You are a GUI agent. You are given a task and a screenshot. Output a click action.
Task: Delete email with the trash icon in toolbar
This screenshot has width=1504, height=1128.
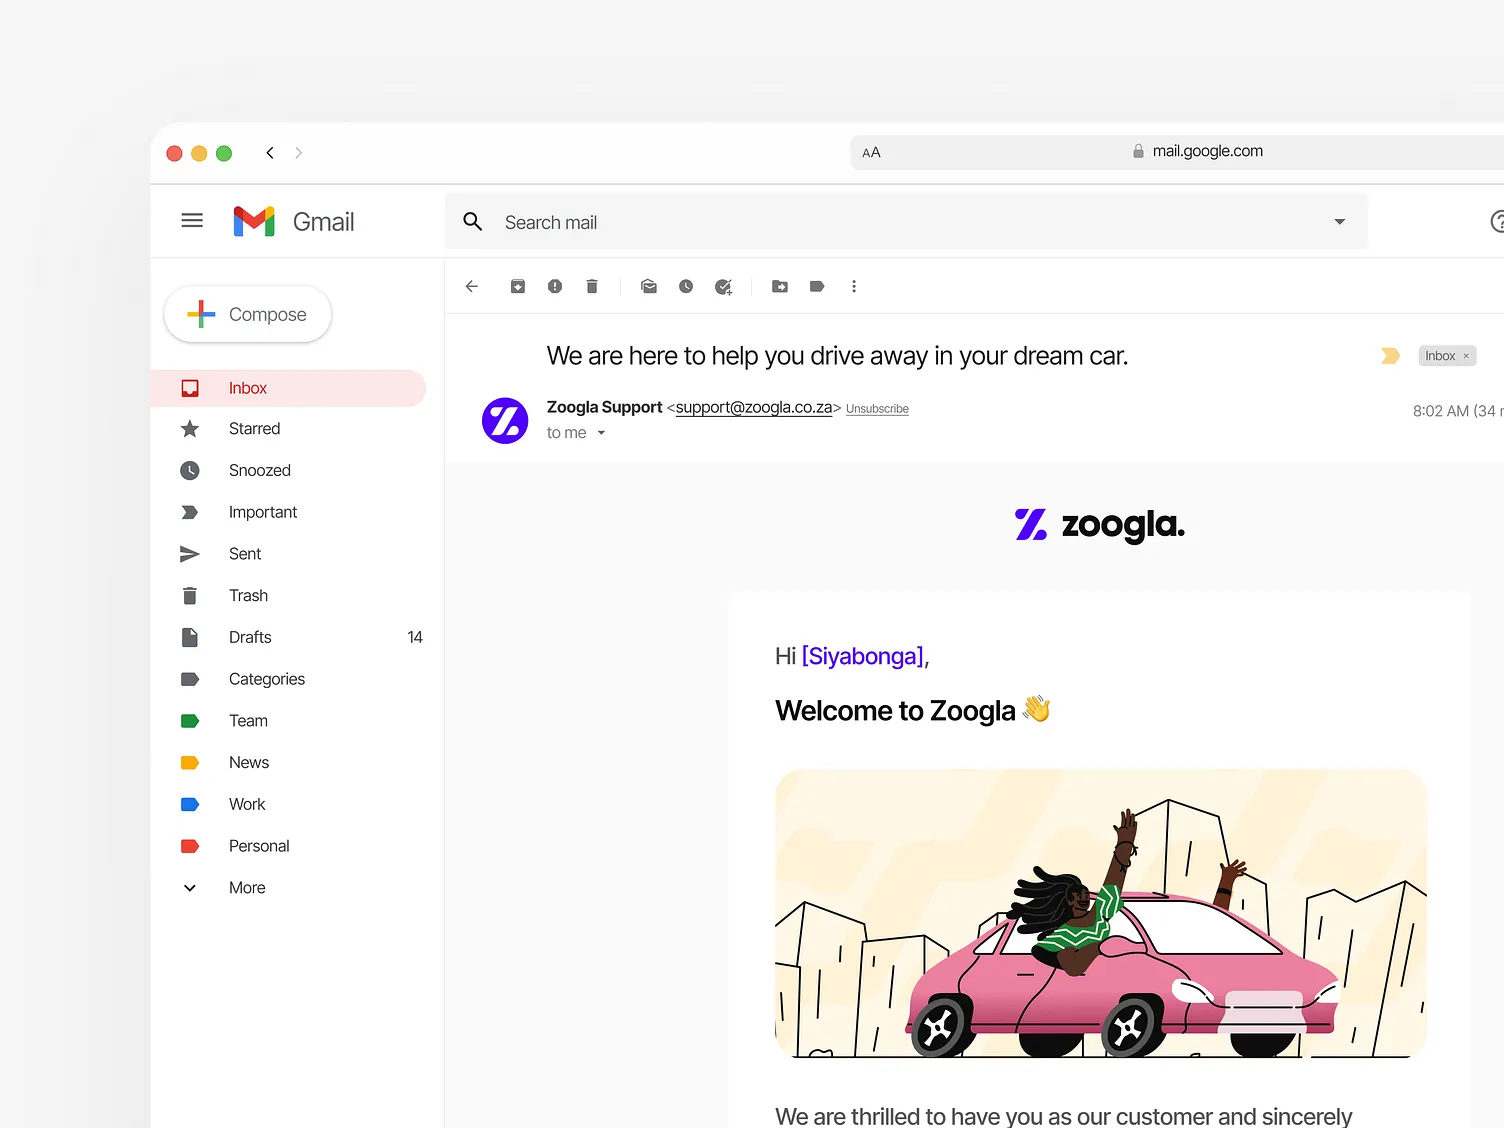tap(592, 287)
